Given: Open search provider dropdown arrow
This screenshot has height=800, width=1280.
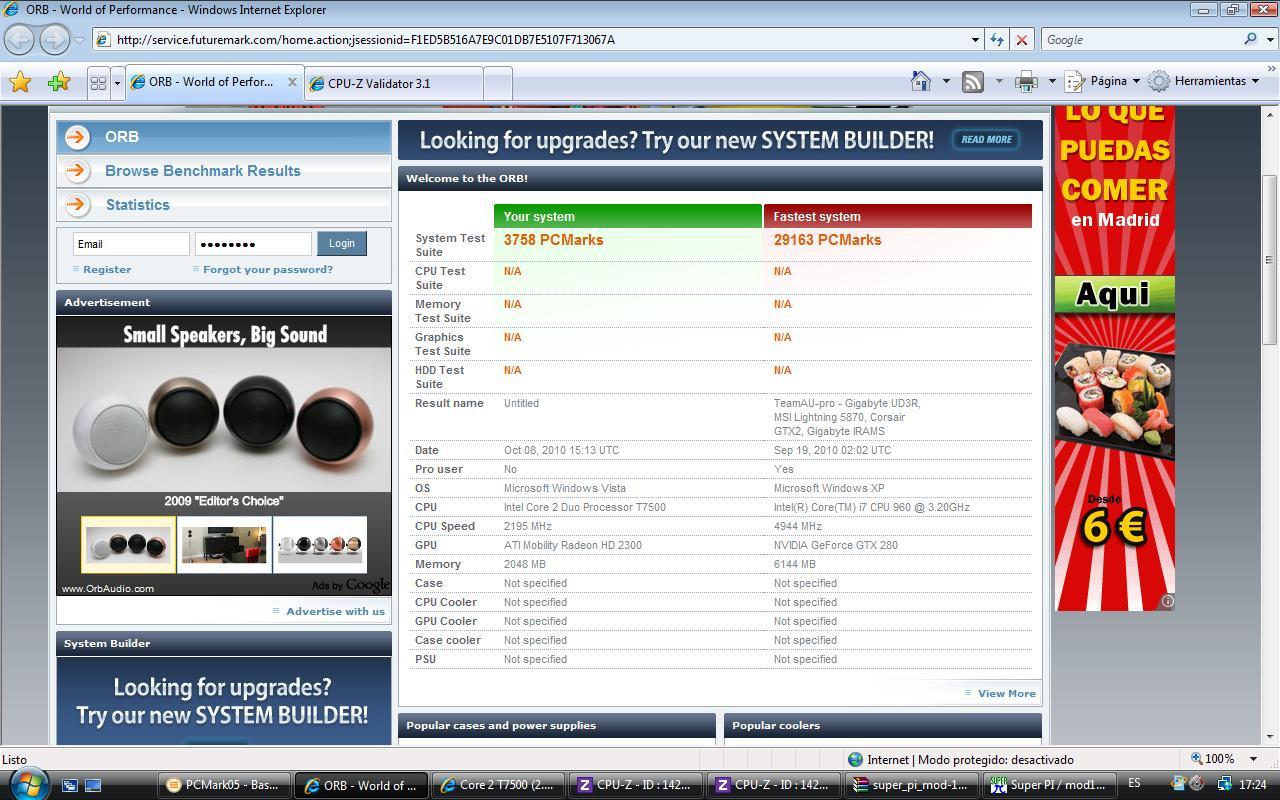Looking at the screenshot, I should pyautogui.click(x=1268, y=40).
